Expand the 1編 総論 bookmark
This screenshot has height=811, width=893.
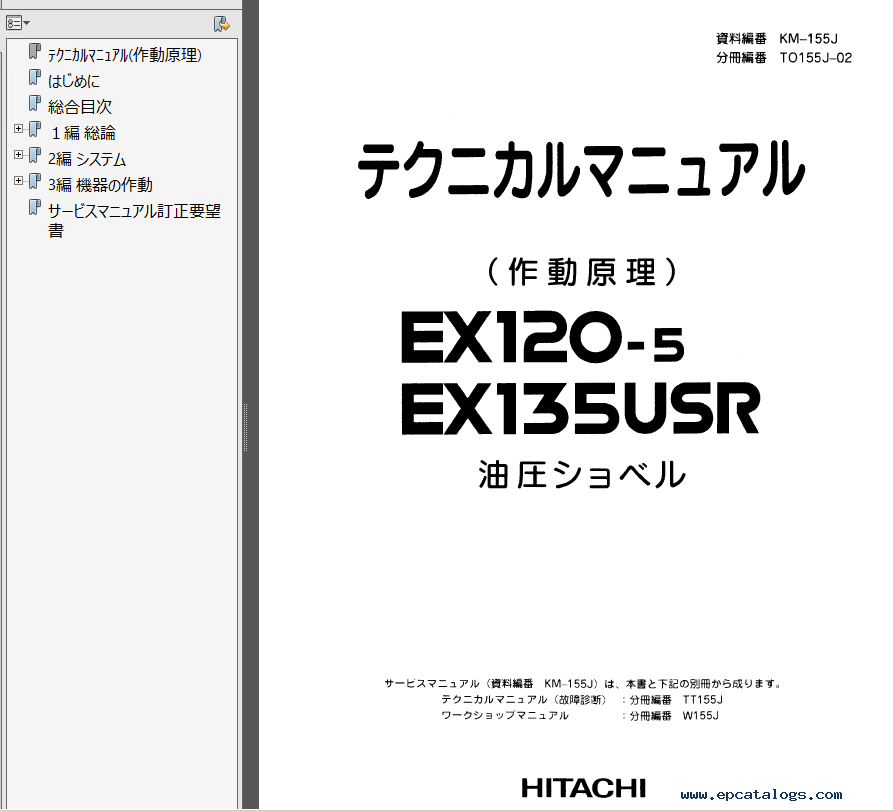click(x=18, y=129)
